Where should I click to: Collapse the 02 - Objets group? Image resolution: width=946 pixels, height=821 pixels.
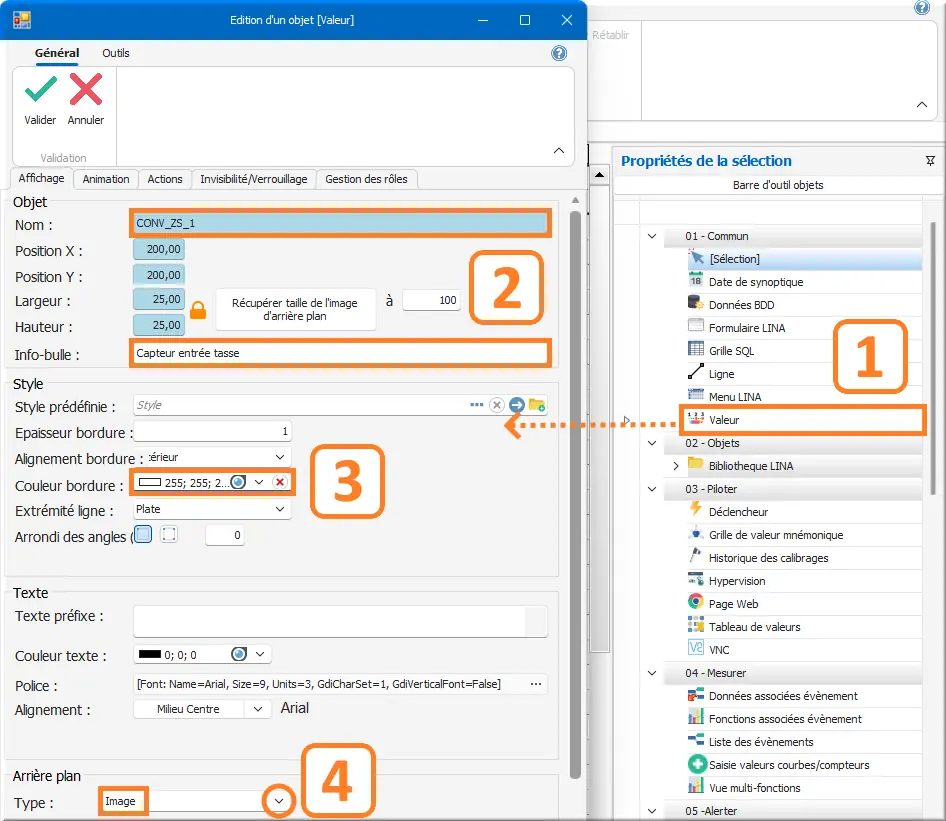point(652,443)
